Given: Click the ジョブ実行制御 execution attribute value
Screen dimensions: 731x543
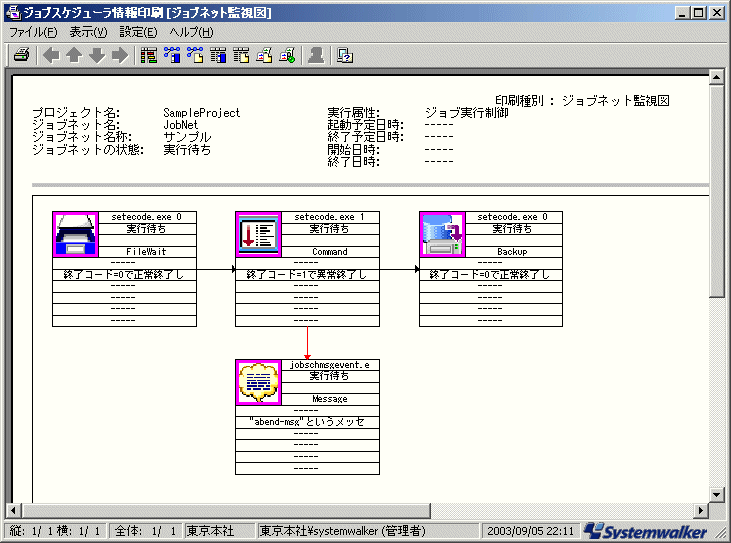Looking at the screenshot, I should (x=467, y=113).
